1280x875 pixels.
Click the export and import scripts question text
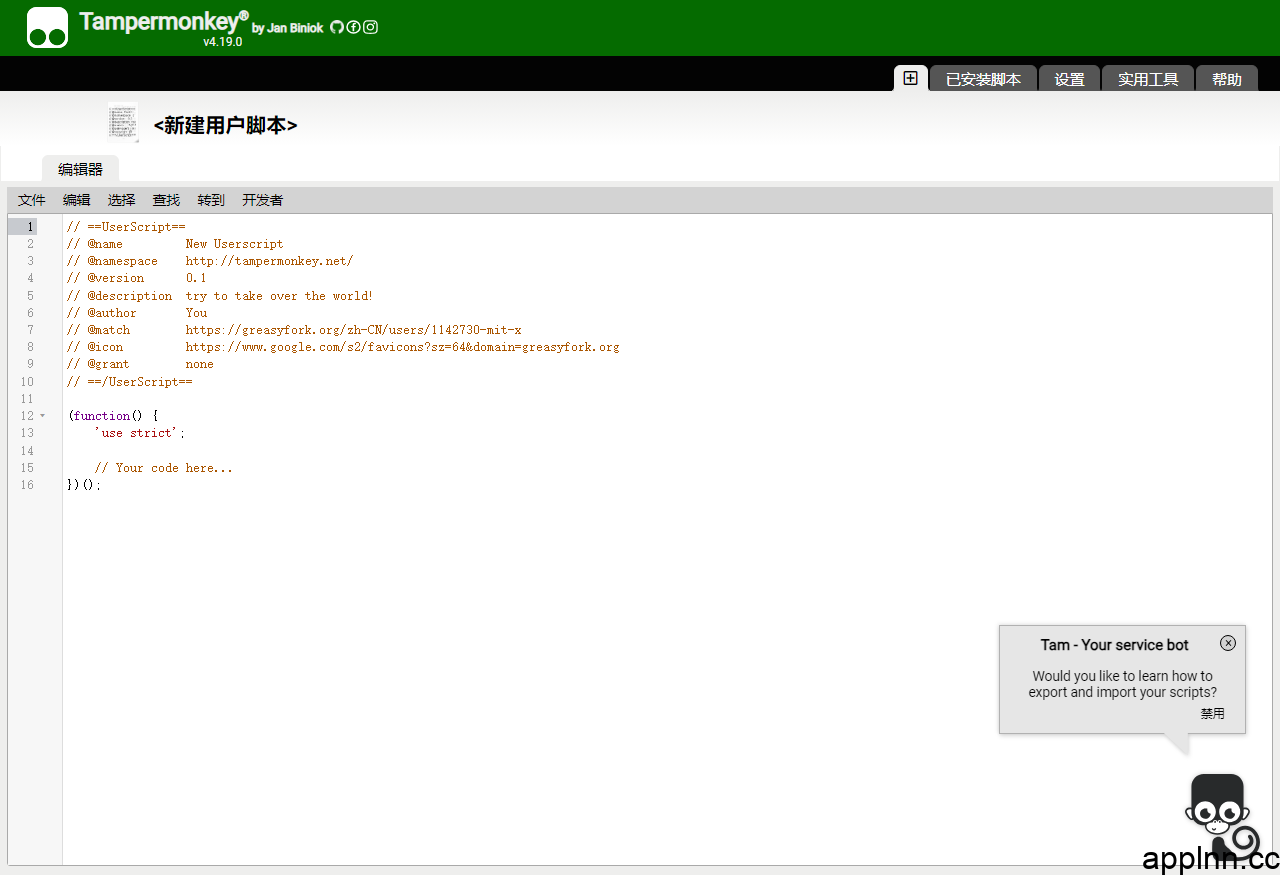click(1122, 684)
